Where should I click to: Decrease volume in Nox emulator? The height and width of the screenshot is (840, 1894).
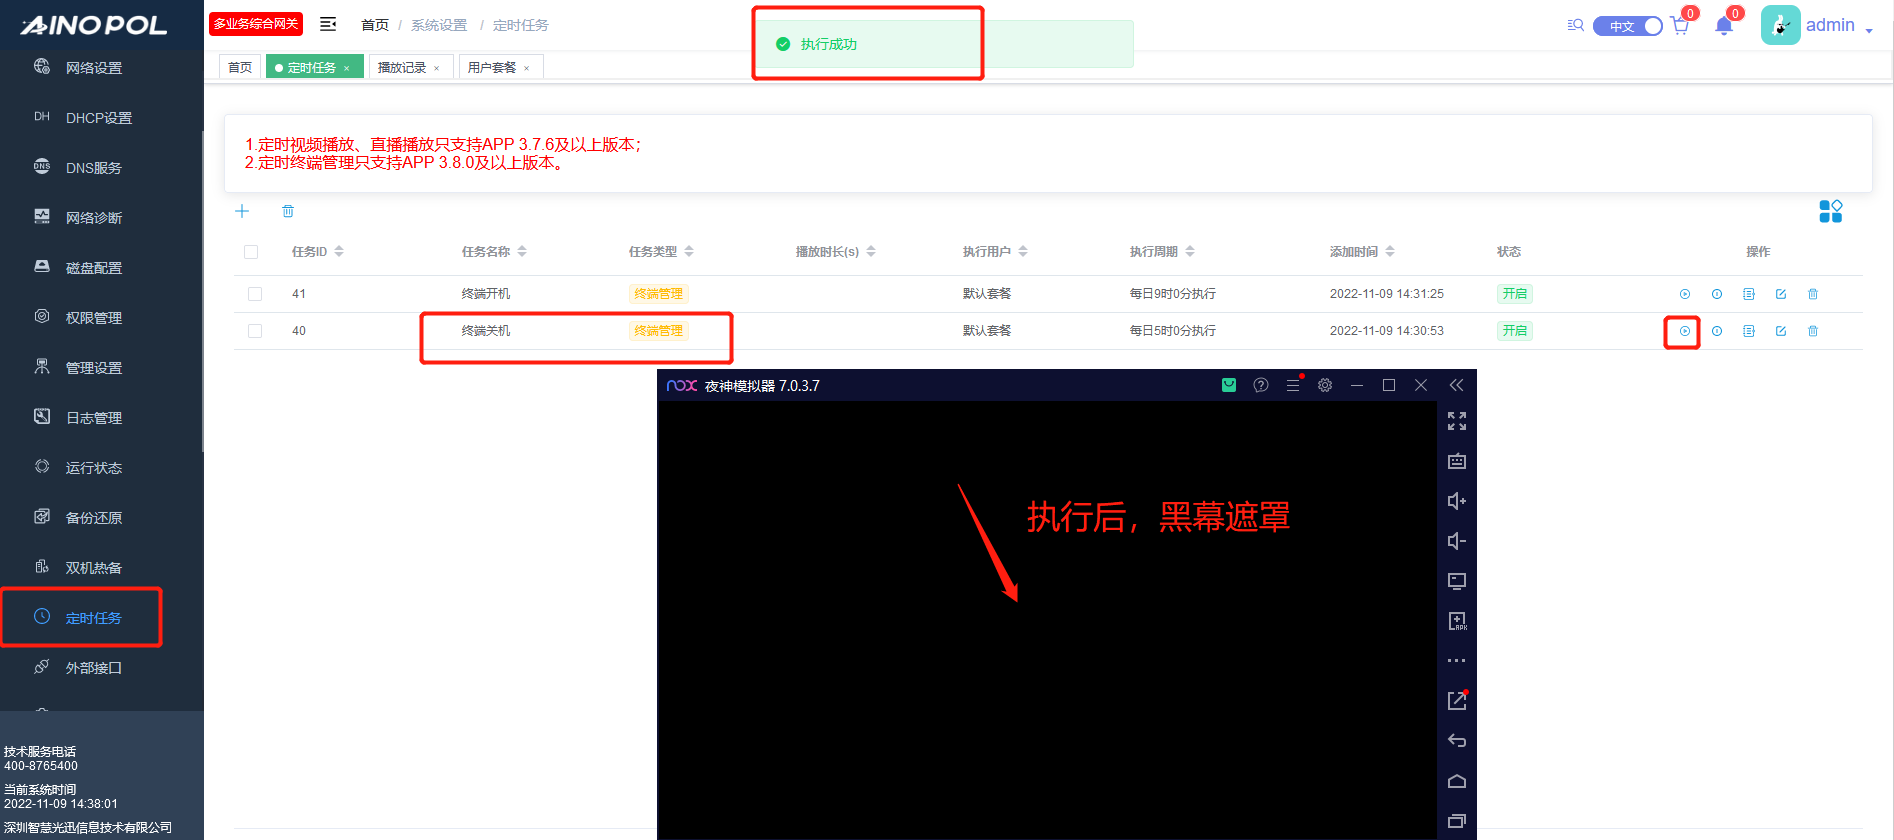1457,541
